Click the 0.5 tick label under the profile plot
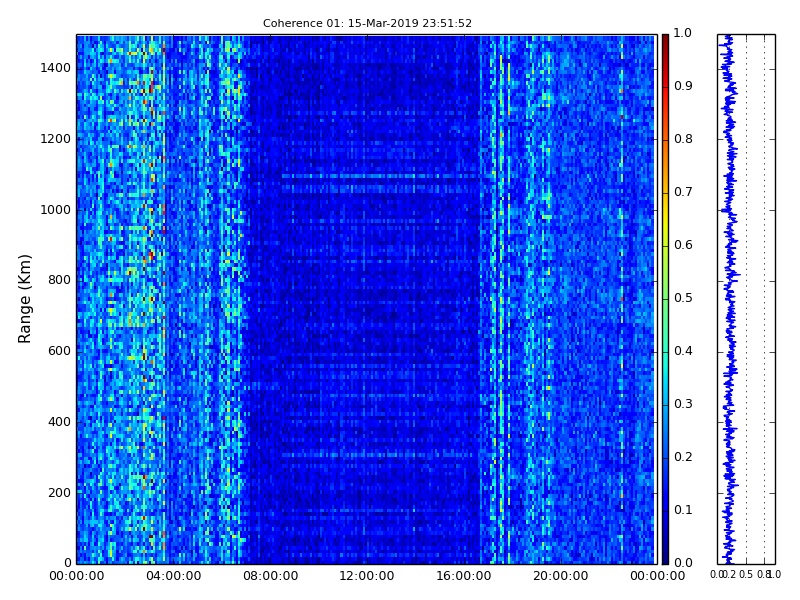This screenshot has width=800, height=600. 746,574
